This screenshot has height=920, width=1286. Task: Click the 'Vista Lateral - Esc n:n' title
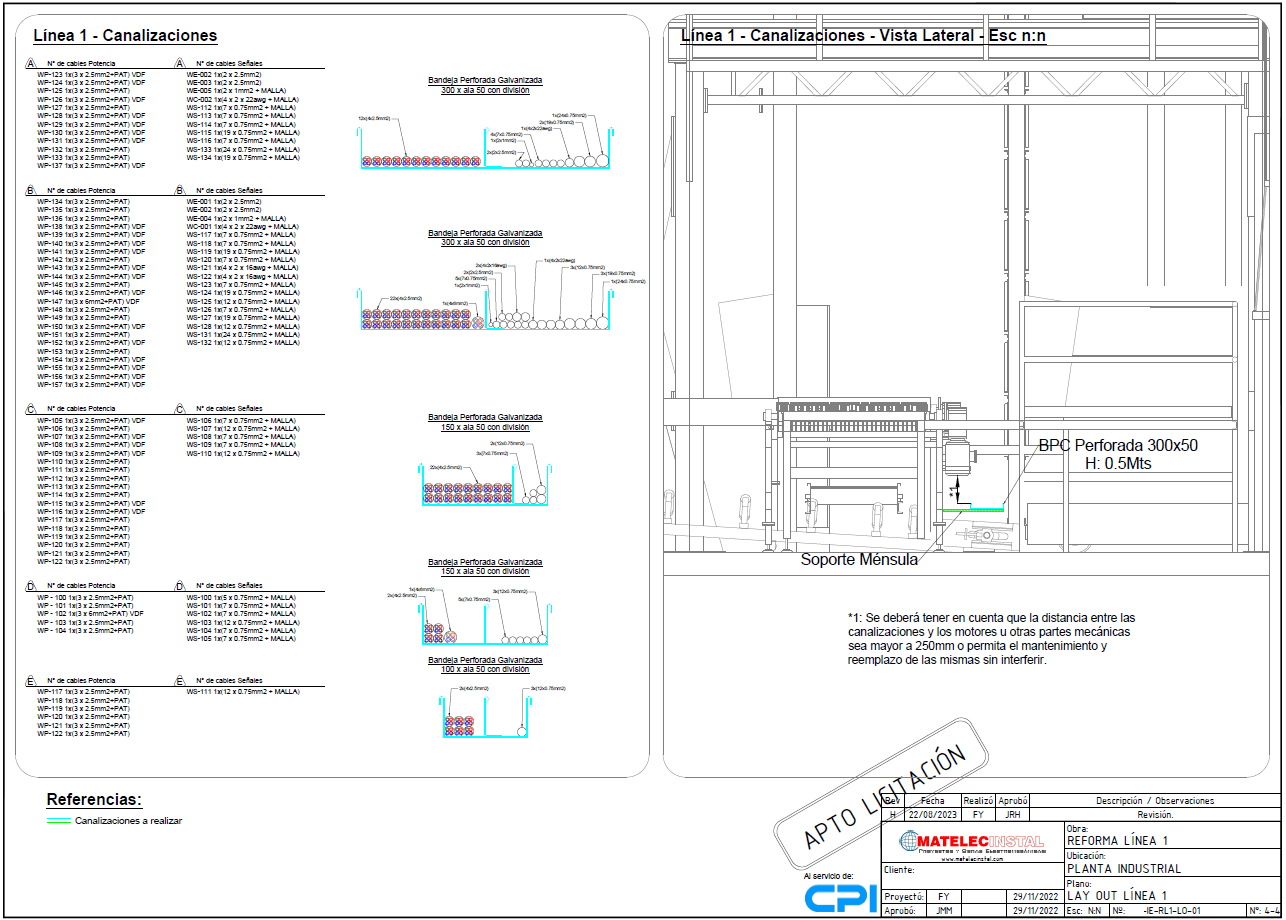(x=957, y=36)
